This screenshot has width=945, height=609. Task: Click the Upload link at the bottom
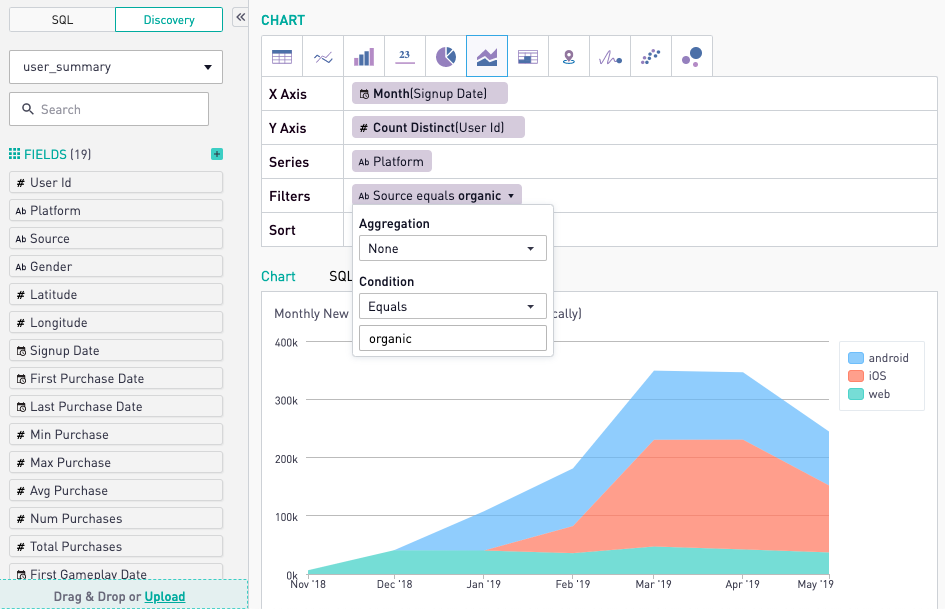(x=163, y=595)
